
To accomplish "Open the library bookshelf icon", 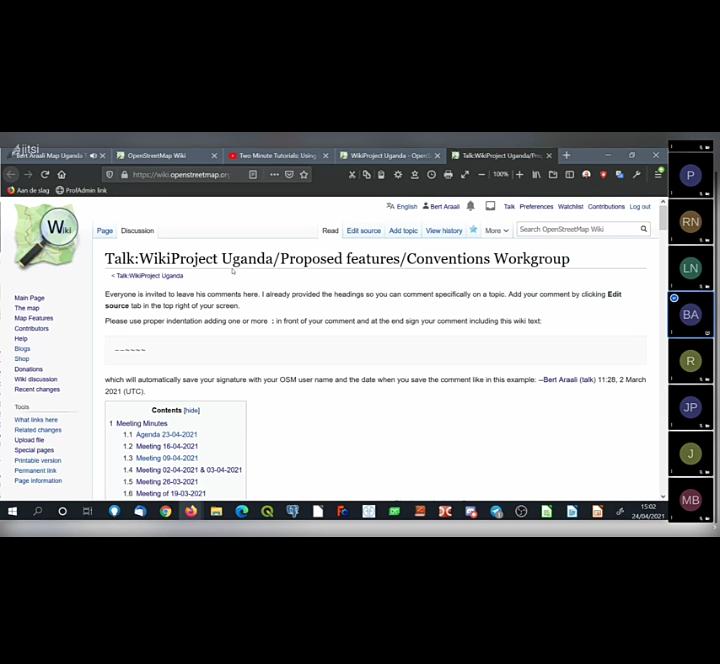I will 536,174.
